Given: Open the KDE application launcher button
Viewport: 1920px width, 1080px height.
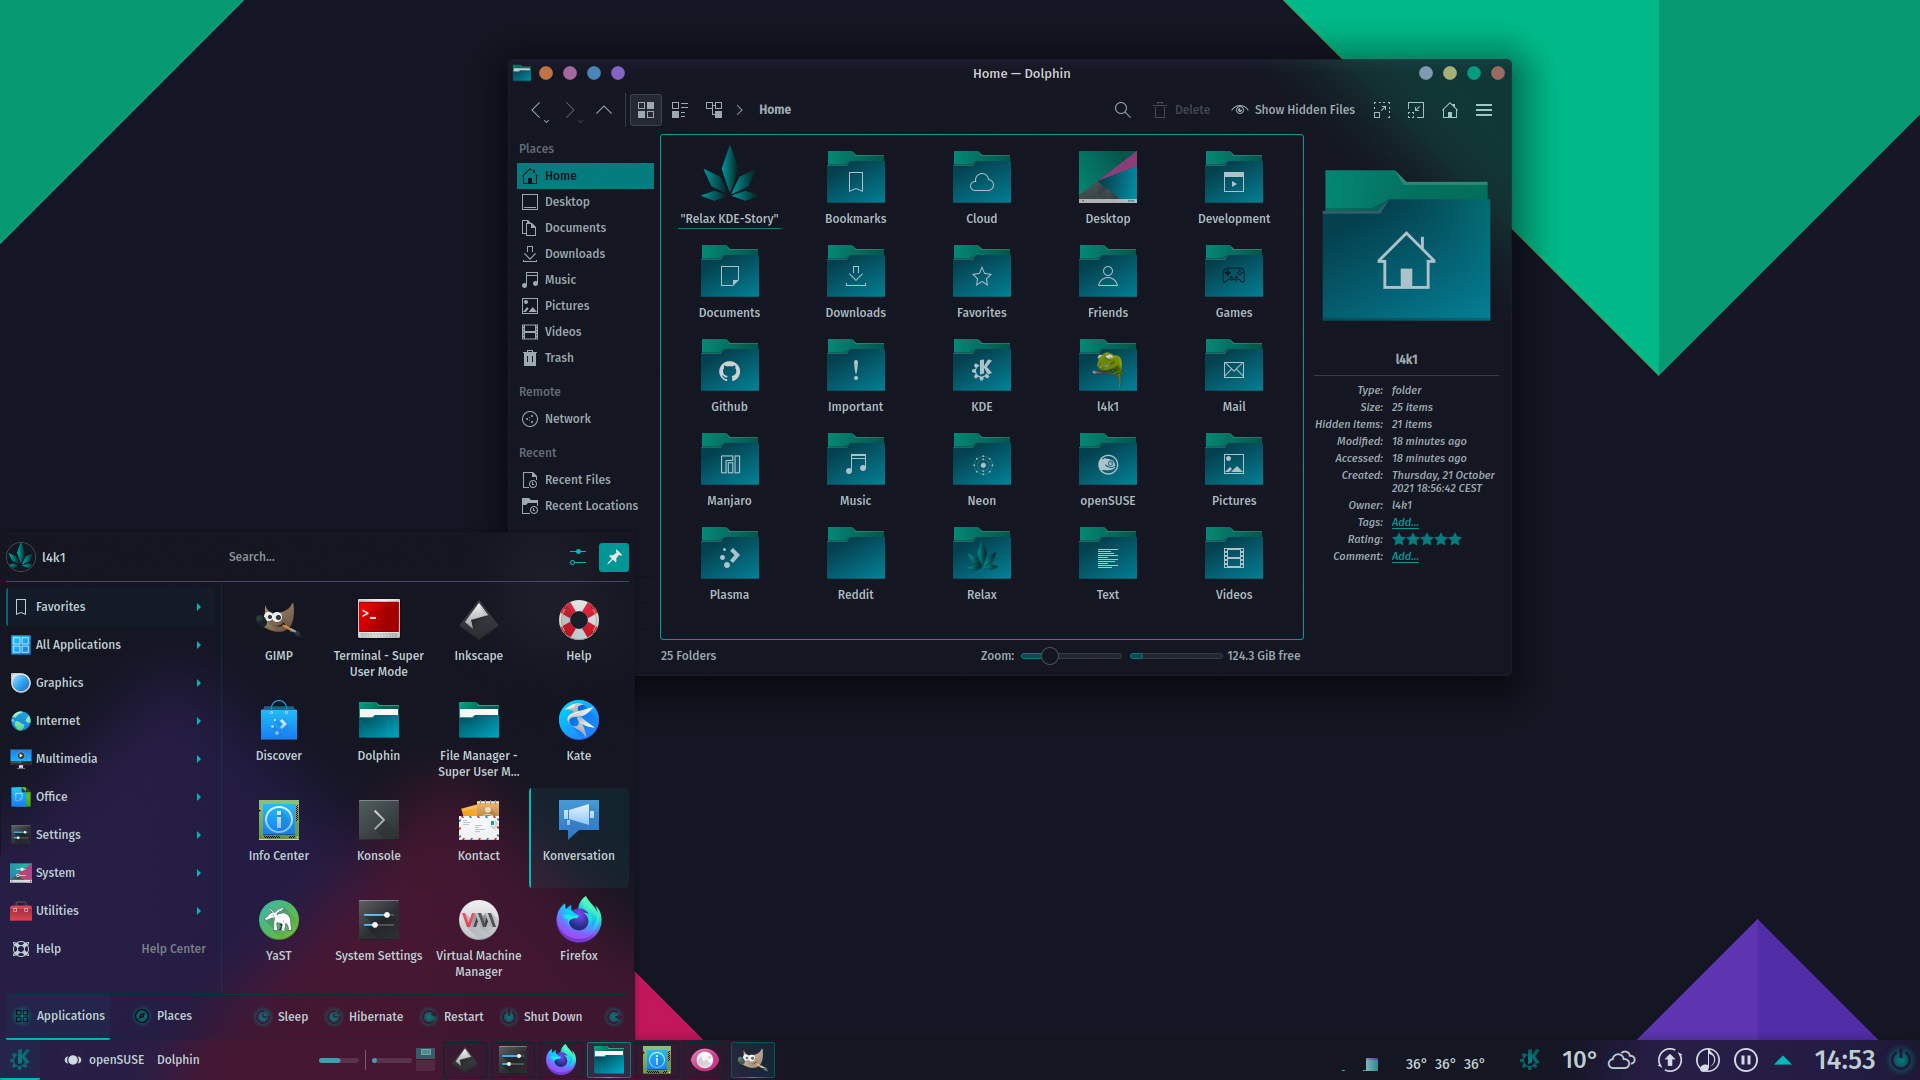Looking at the screenshot, I should point(20,1060).
